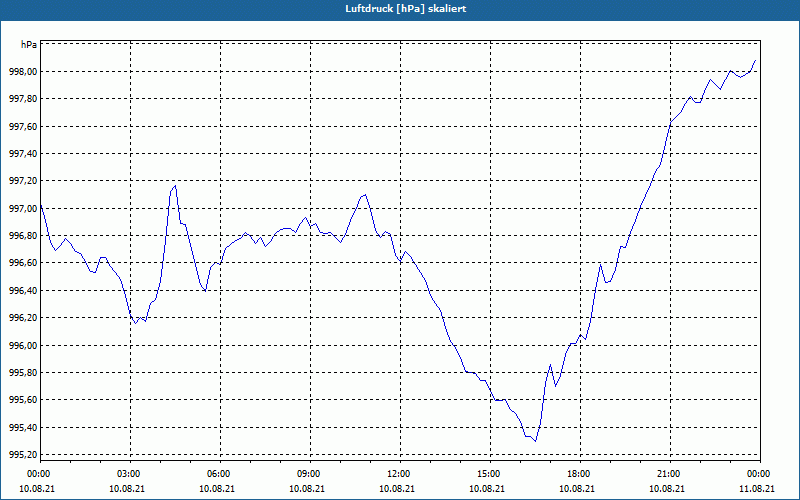Click the 12:00 time axis label

pos(400,474)
